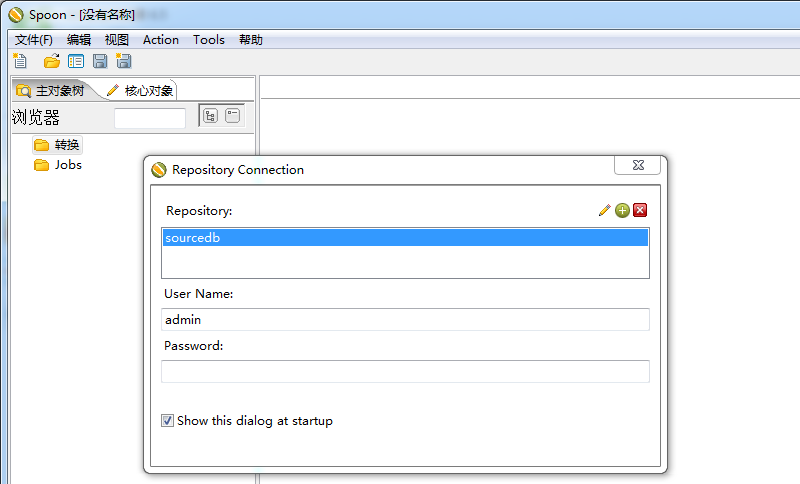Focus the User Name field containing admin
Screen dimensions: 800x484
pyautogui.click(x=405, y=320)
